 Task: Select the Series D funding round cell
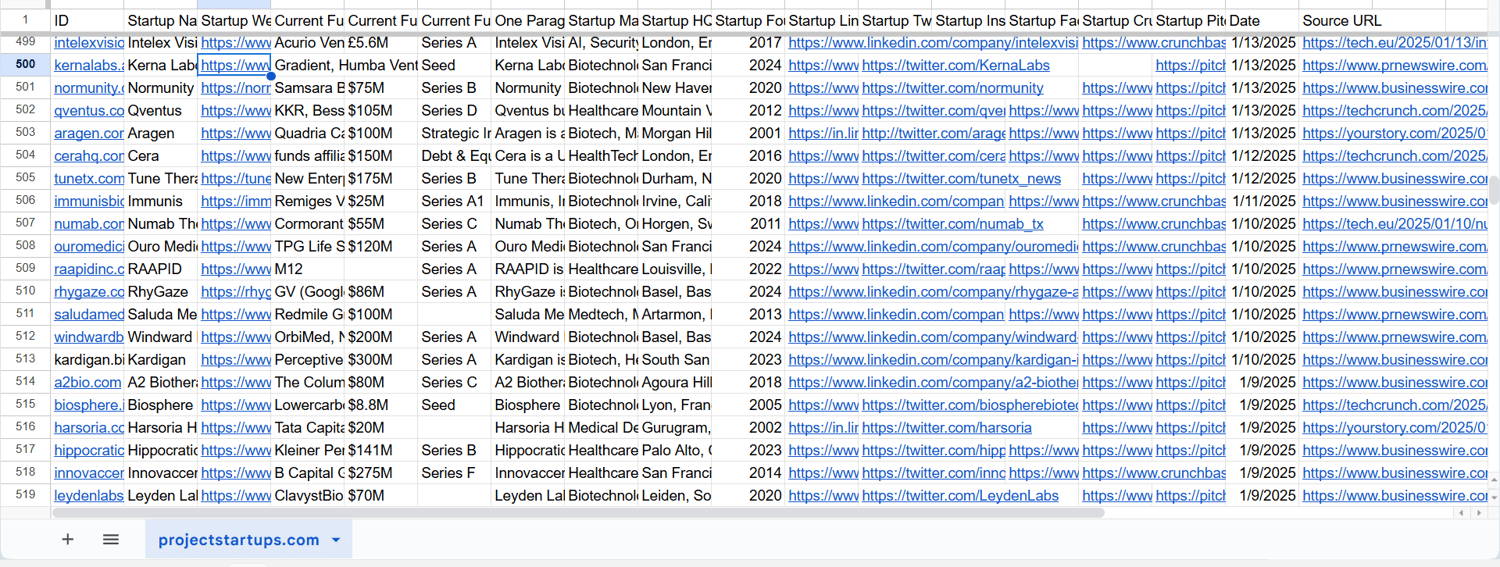tap(454, 111)
